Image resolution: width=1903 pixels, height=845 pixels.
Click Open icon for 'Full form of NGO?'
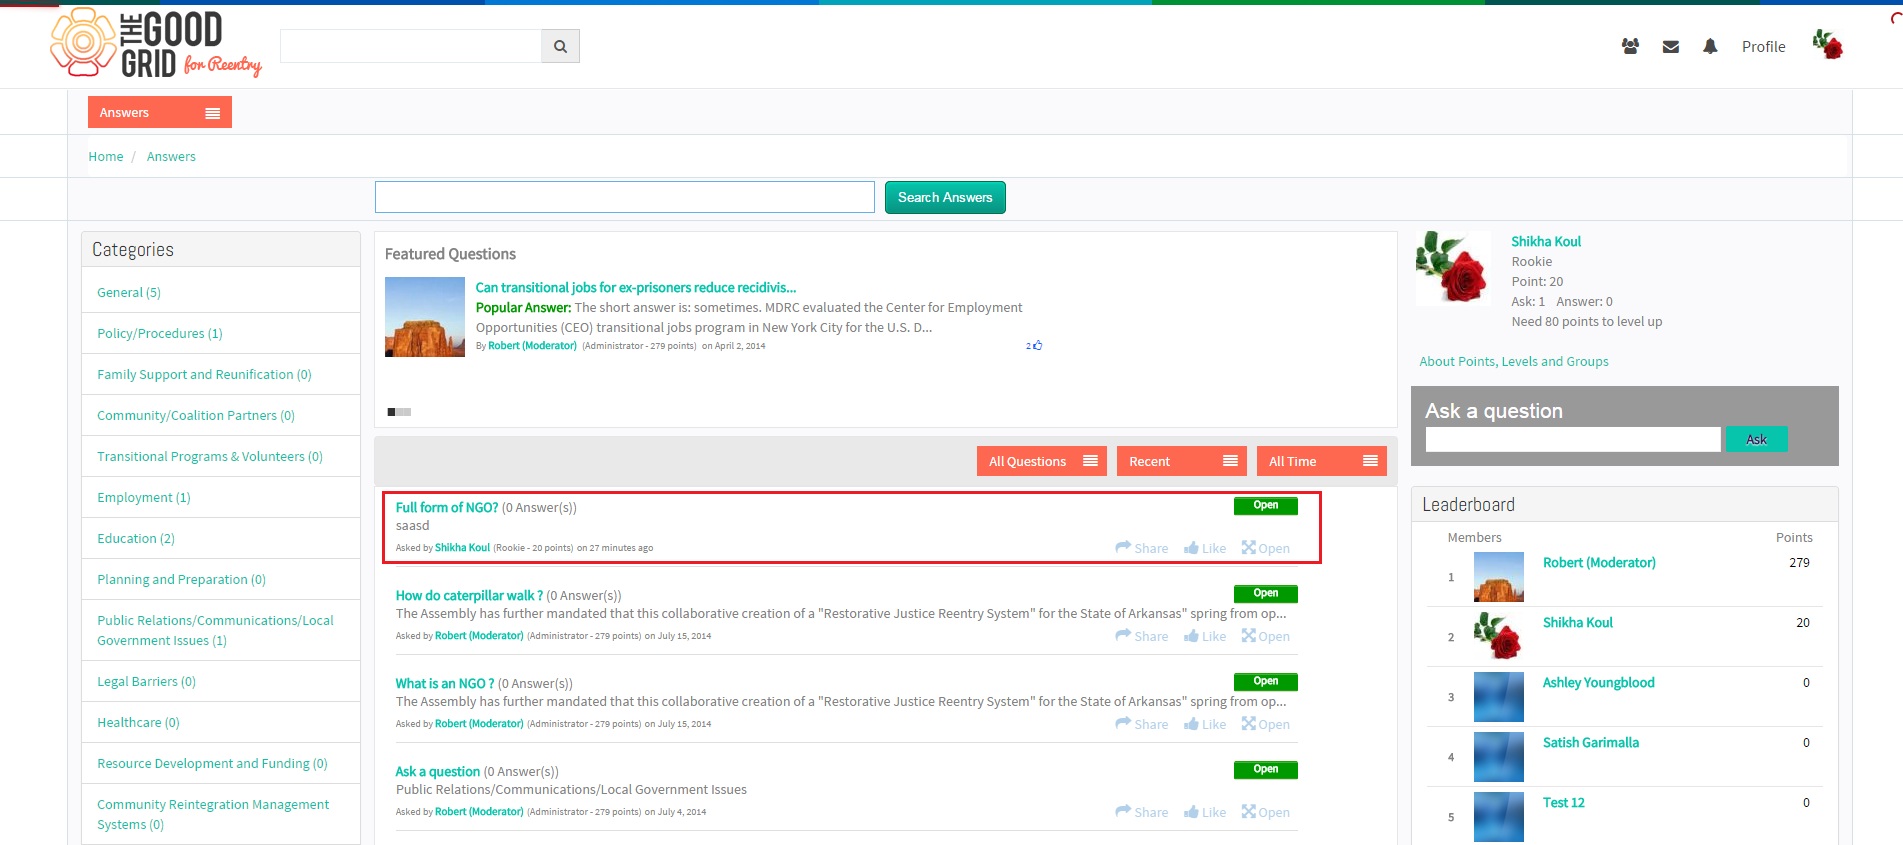(x=1266, y=548)
